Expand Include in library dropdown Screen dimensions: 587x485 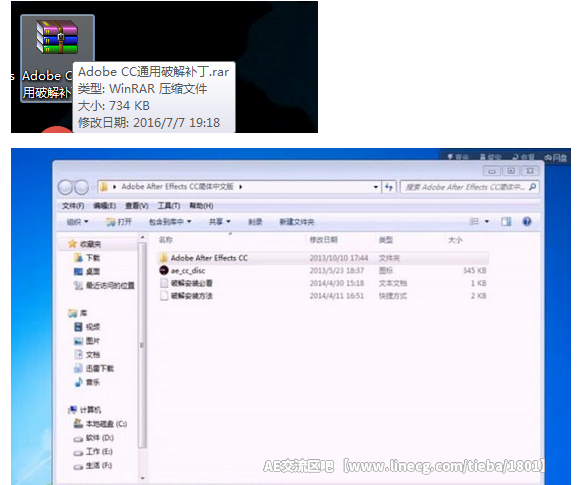[x=170, y=222]
